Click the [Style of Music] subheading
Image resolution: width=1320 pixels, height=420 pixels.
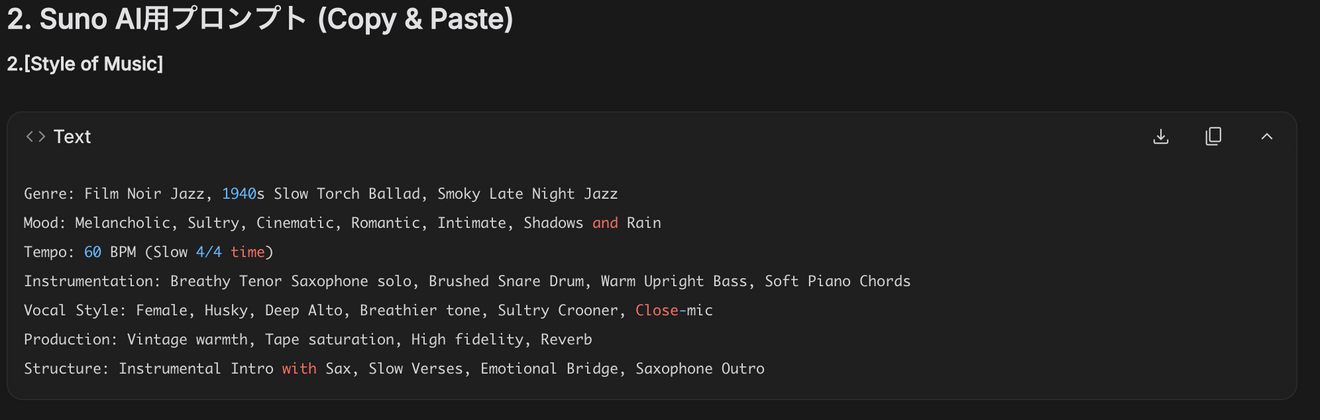(x=85, y=64)
